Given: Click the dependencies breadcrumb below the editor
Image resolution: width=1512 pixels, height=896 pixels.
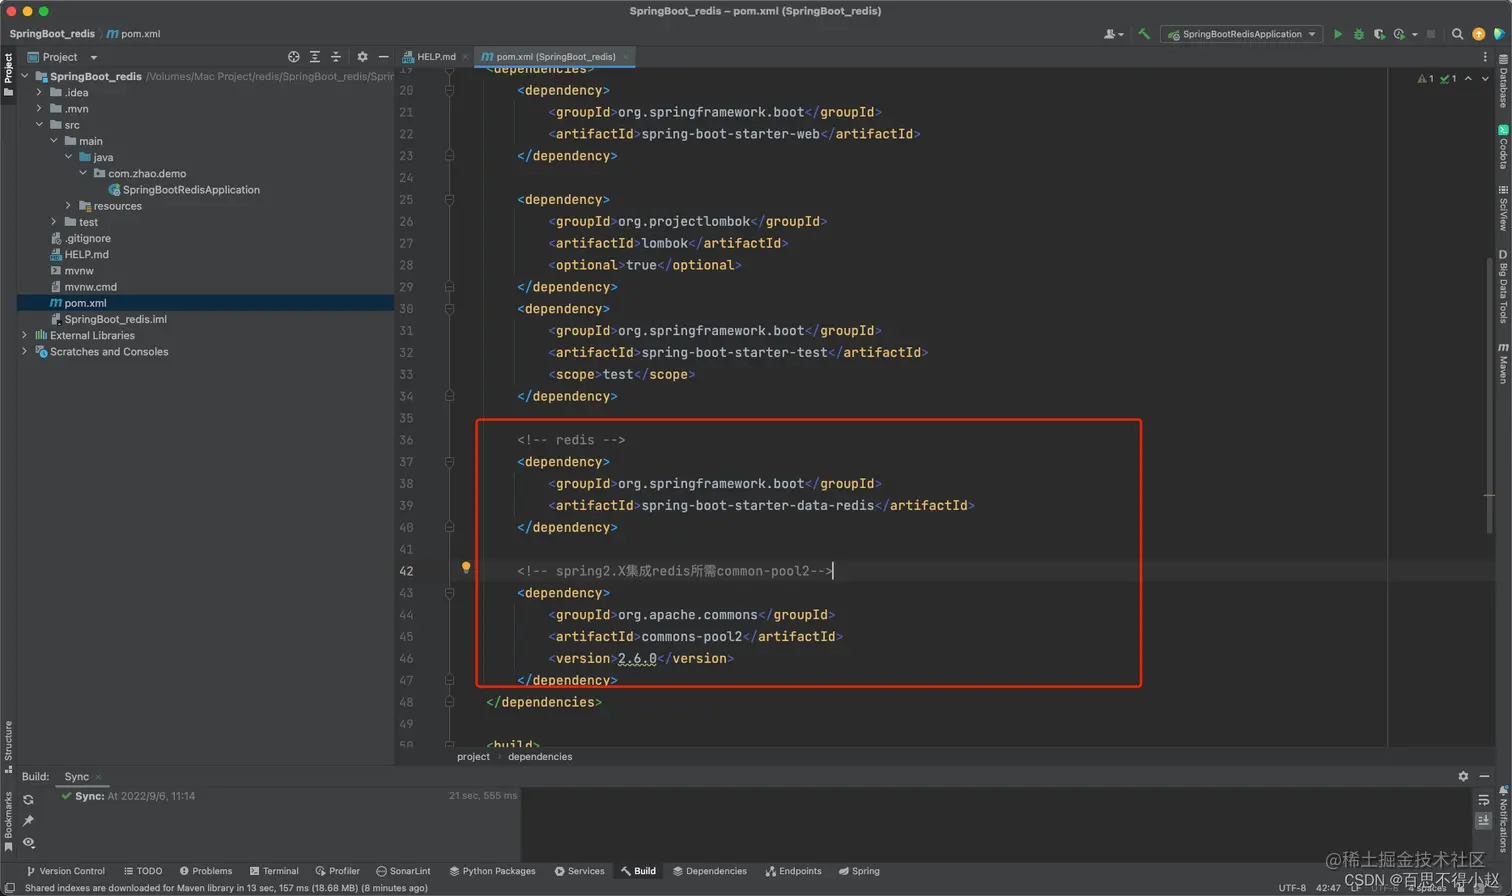Looking at the screenshot, I should tap(540, 757).
